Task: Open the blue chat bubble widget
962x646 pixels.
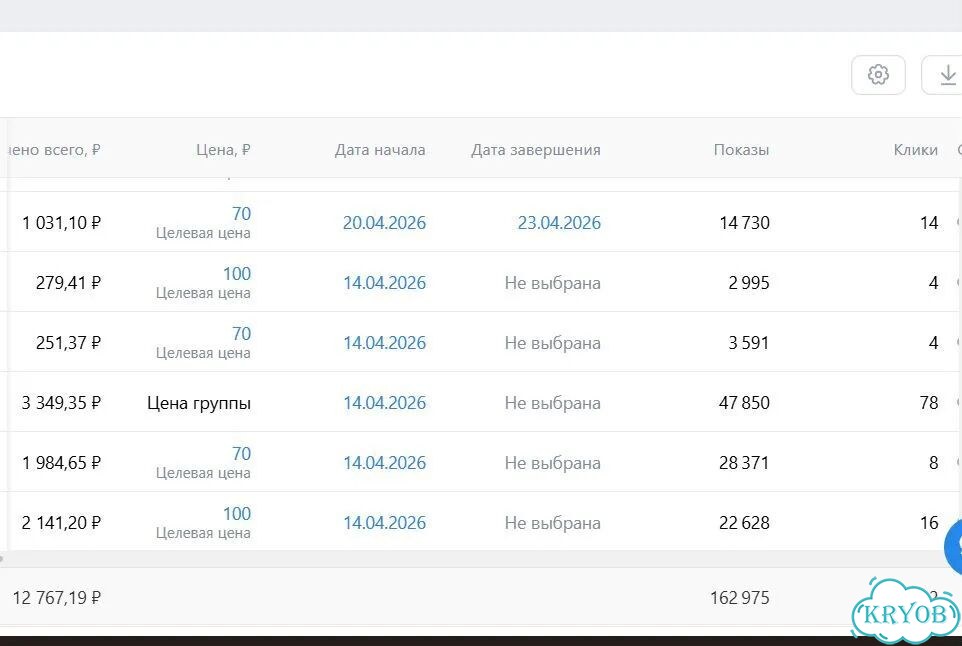Action: pyautogui.click(x=954, y=547)
